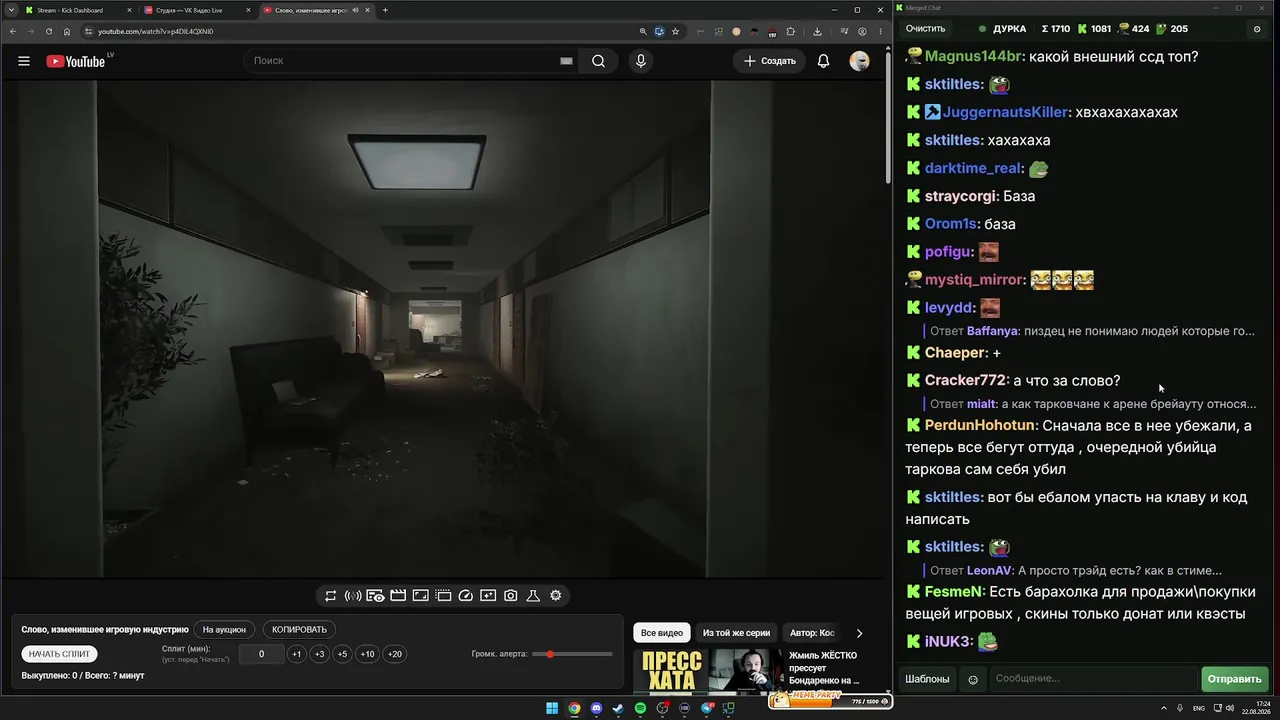Mute the playing YouTube tab via speaker icon
This screenshot has width=1280, height=720.
coord(355,10)
